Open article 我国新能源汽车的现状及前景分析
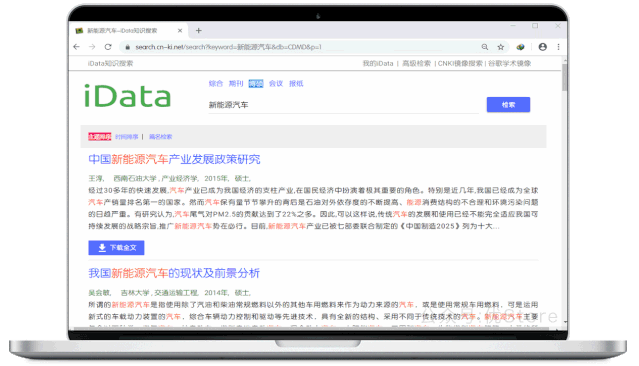 click(x=174, y=273)
